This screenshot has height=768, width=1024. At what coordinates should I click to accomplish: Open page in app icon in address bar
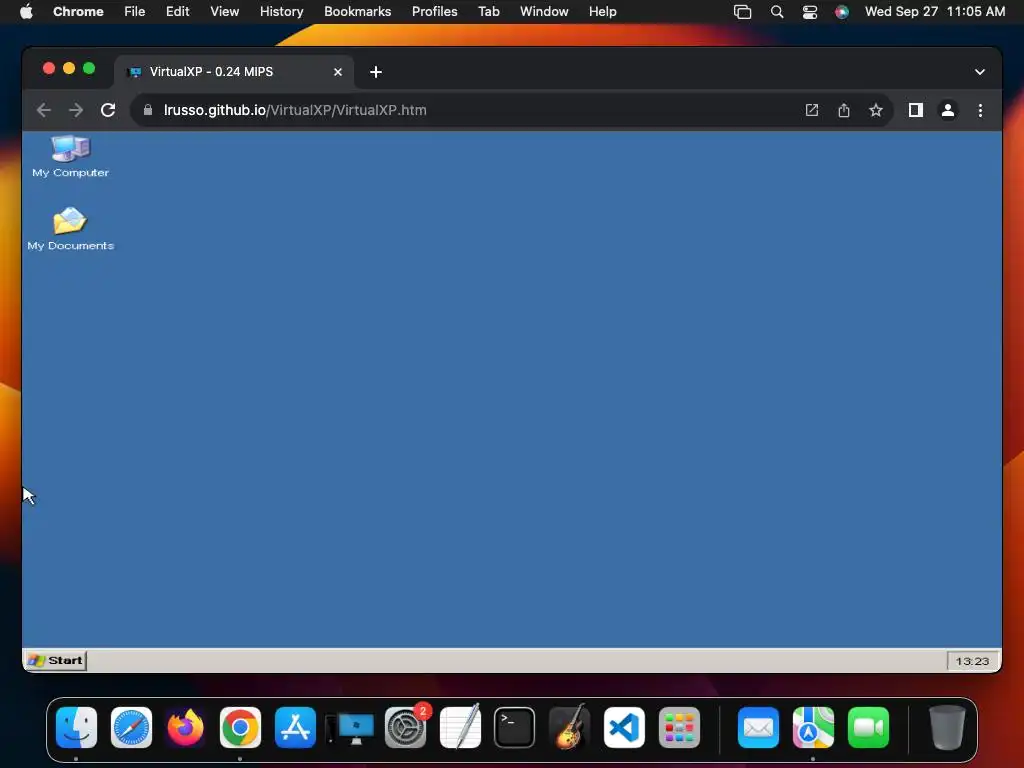tap(812, 110)
